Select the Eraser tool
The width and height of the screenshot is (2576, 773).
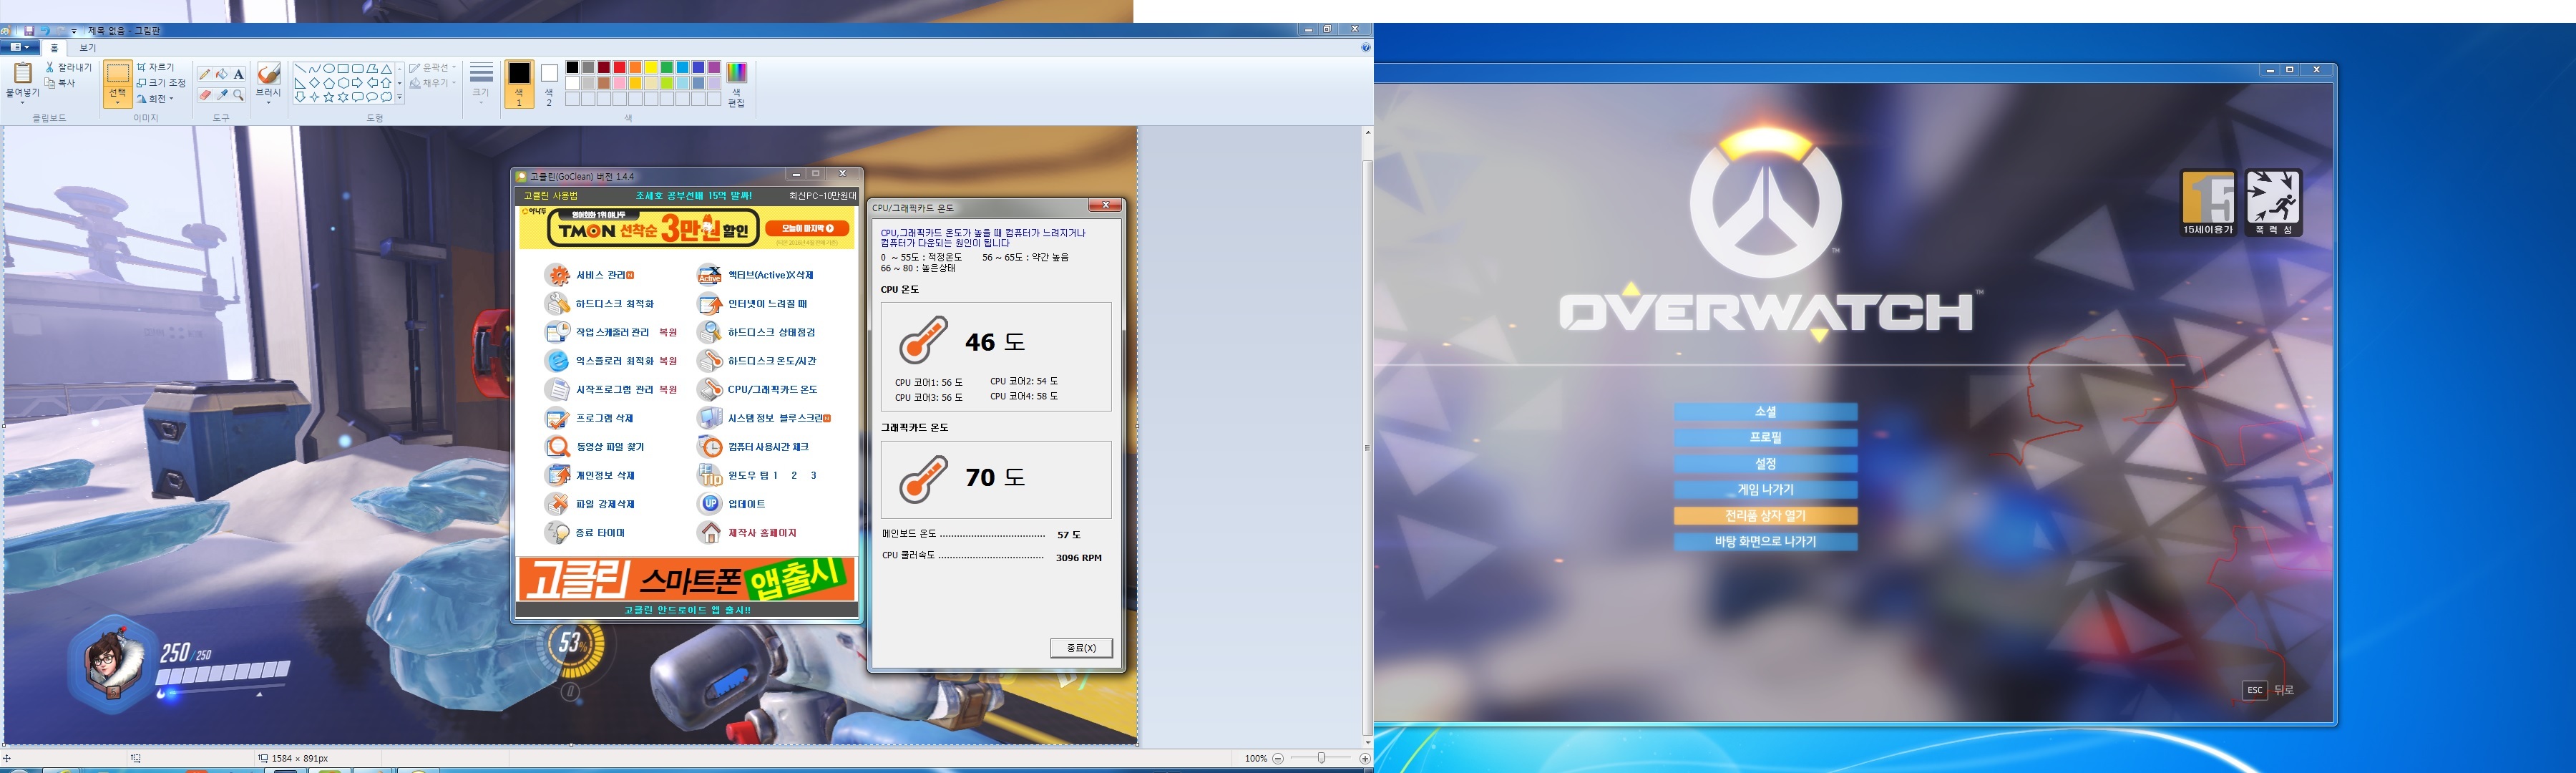tap(205, 95)
